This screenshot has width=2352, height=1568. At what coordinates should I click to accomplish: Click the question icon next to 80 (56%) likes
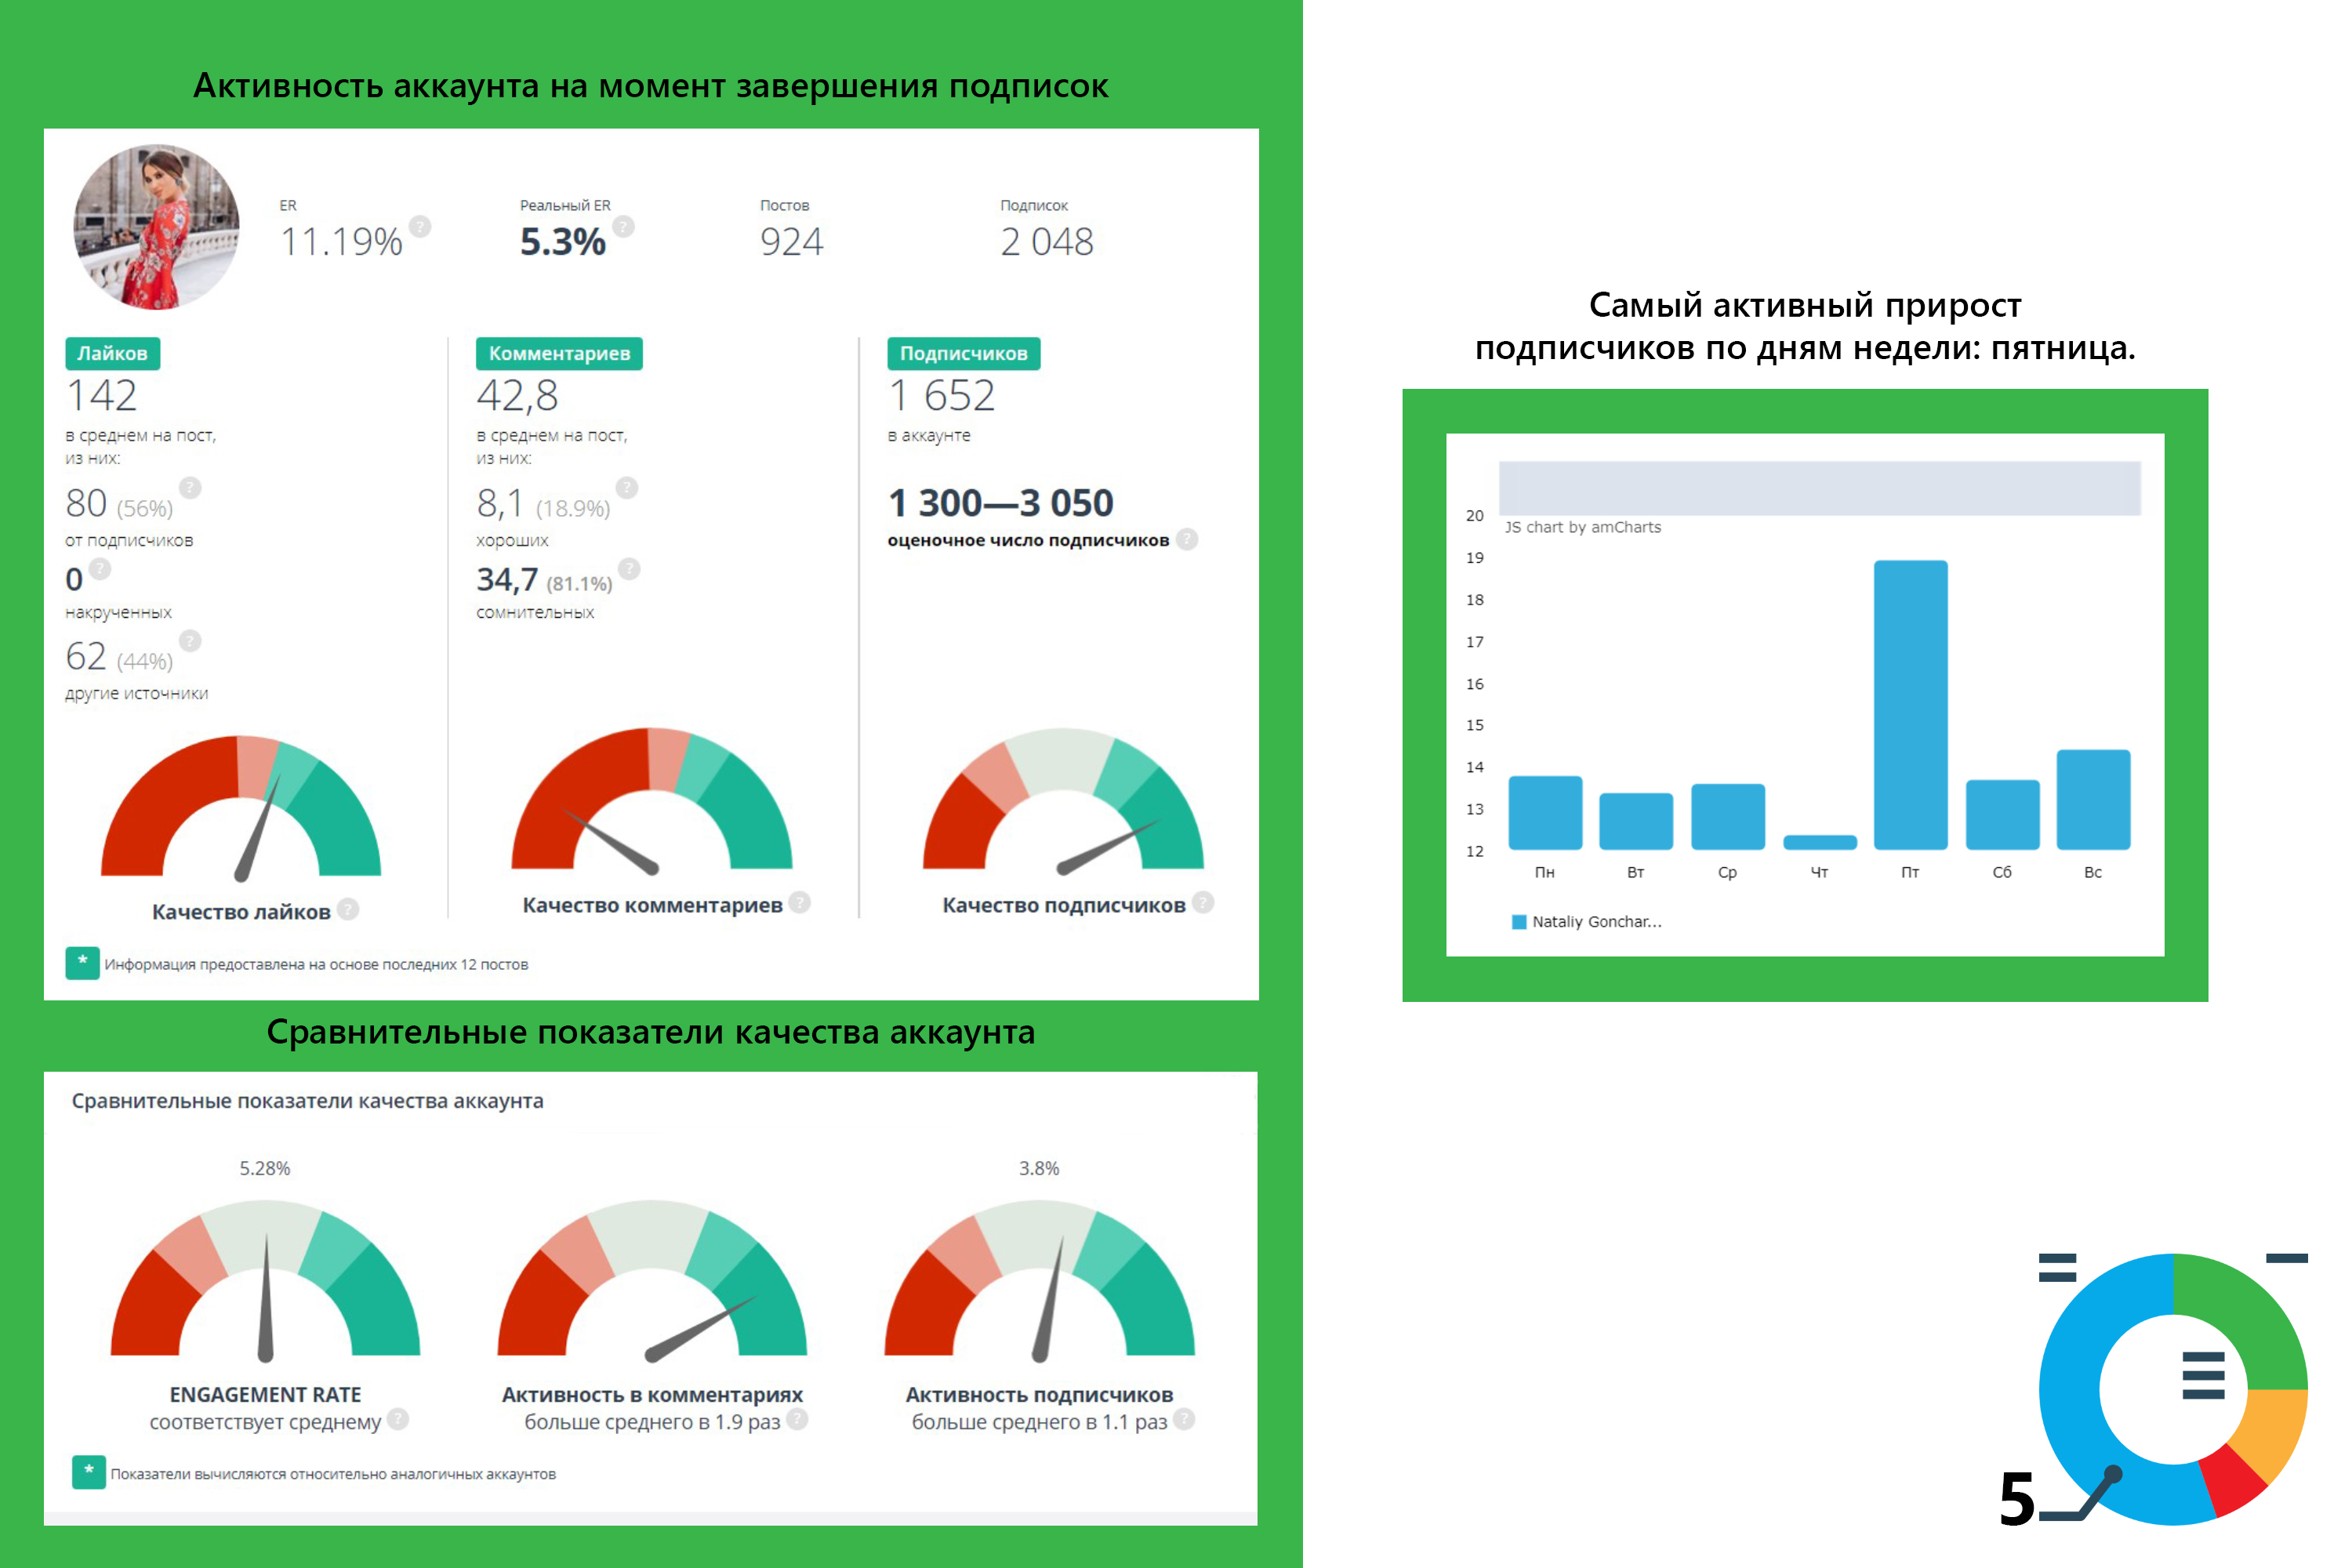190,488
